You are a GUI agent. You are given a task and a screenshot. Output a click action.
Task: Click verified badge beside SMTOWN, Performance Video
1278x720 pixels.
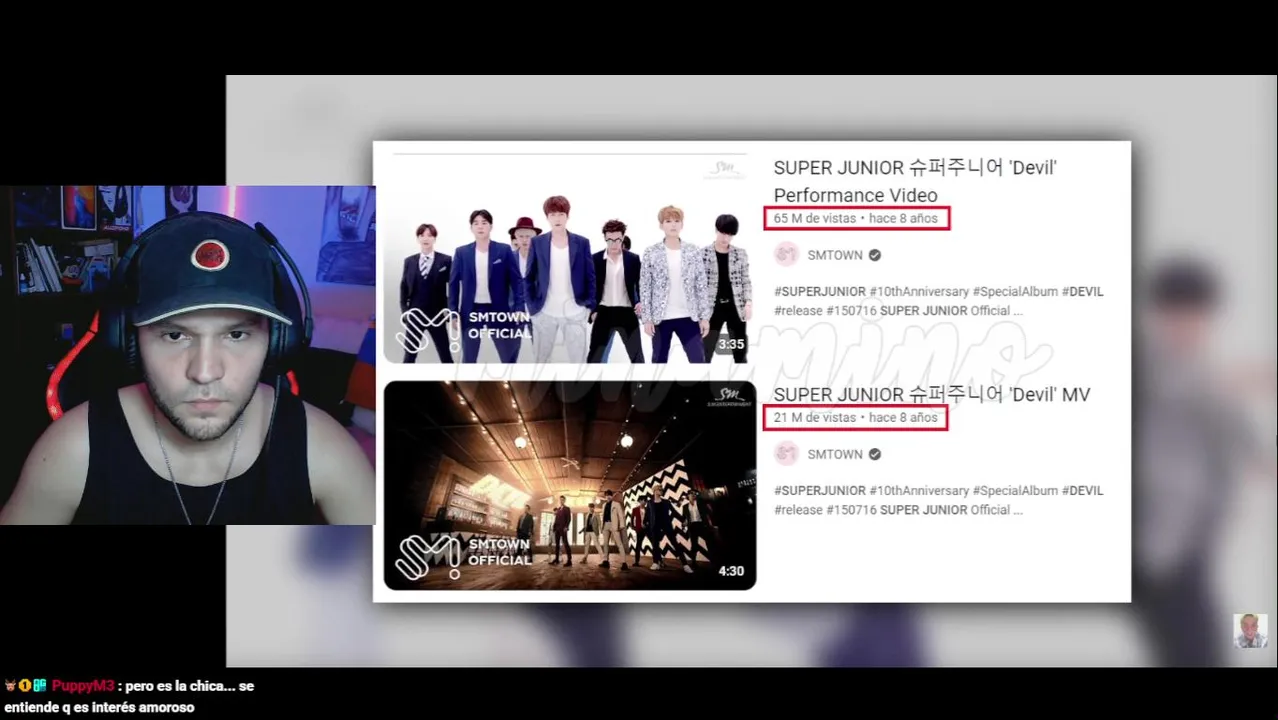click(x=875, y=255)
